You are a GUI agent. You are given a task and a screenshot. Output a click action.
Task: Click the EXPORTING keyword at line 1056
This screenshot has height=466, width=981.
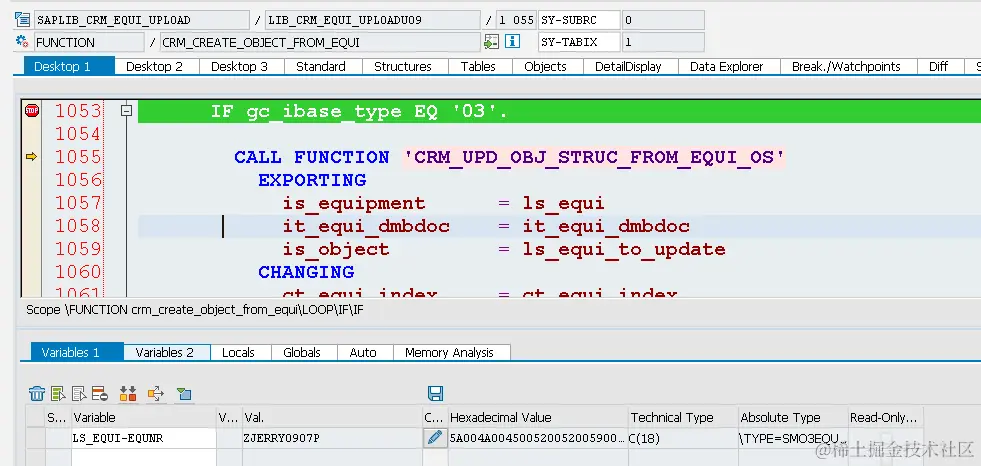312,180
